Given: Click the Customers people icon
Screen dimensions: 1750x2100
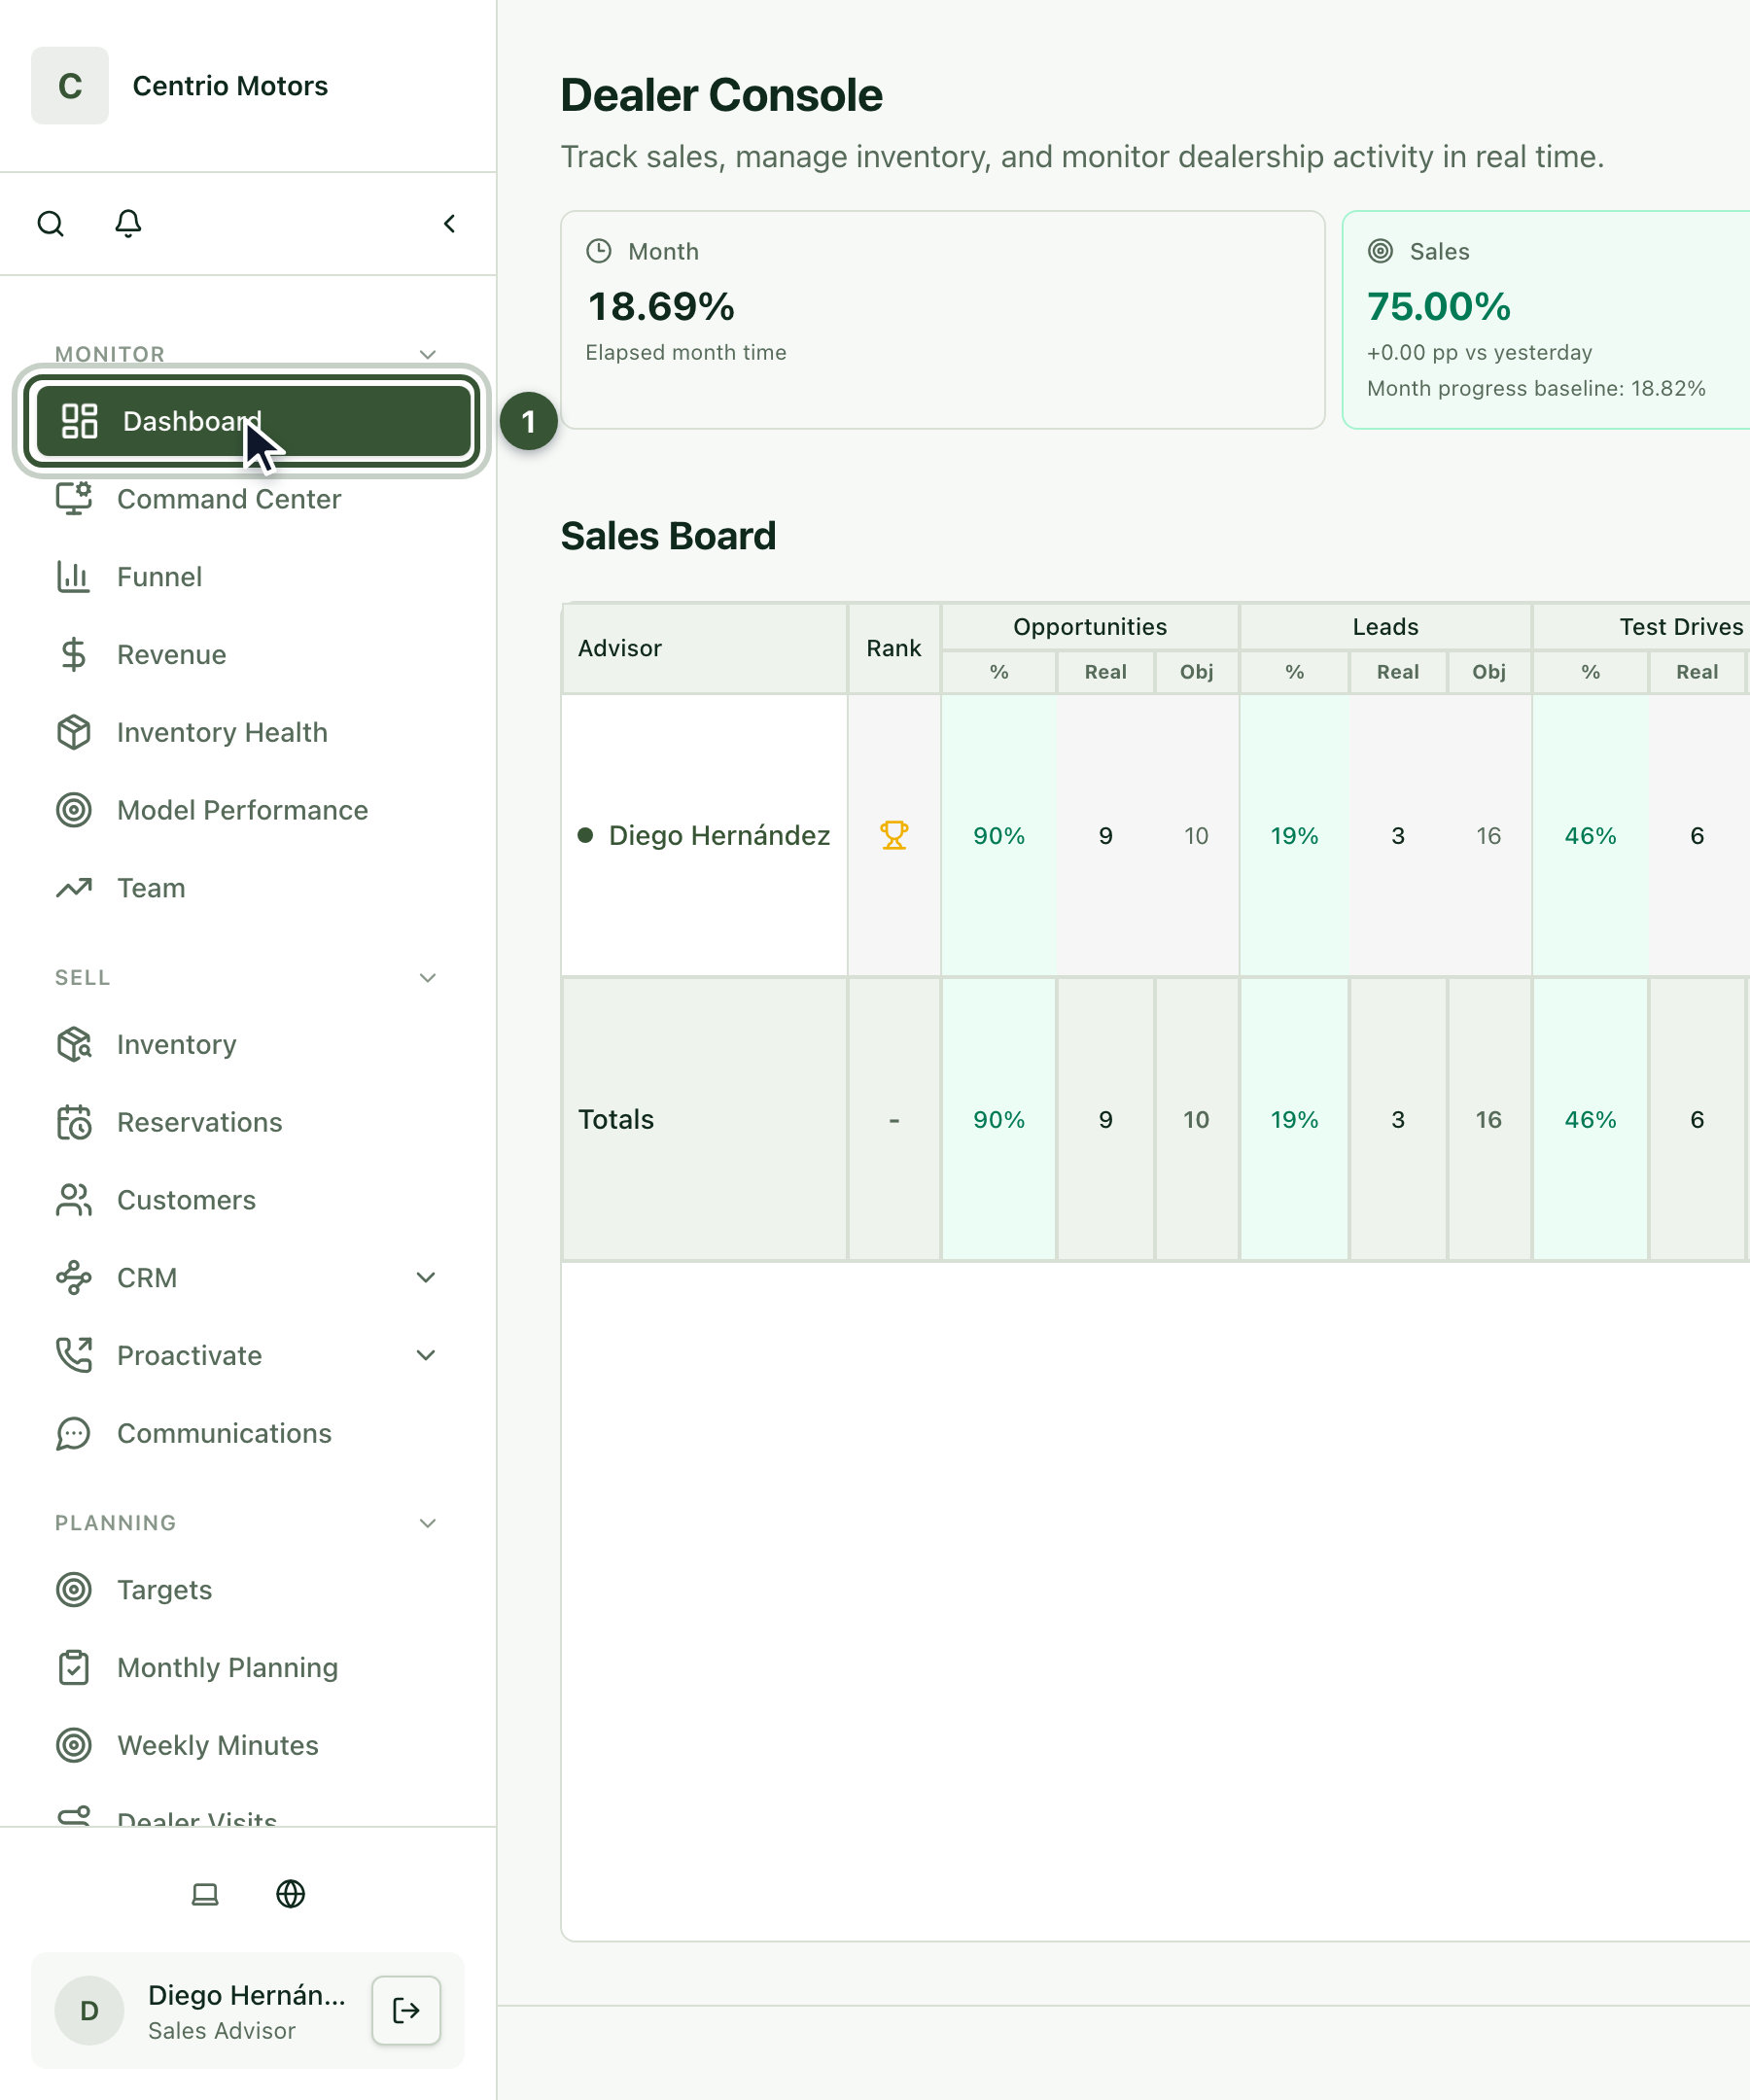Looking at the screenshot, I should click(74, 1200).
